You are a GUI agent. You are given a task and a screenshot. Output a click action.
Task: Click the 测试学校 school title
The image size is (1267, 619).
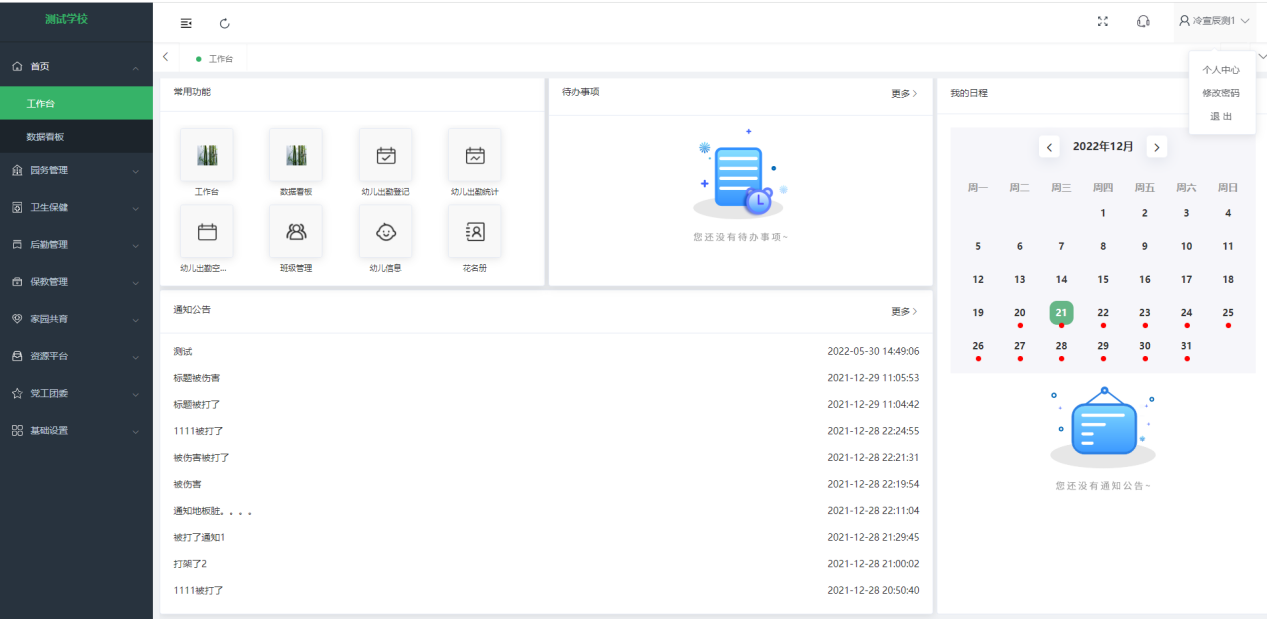[66, 19]
